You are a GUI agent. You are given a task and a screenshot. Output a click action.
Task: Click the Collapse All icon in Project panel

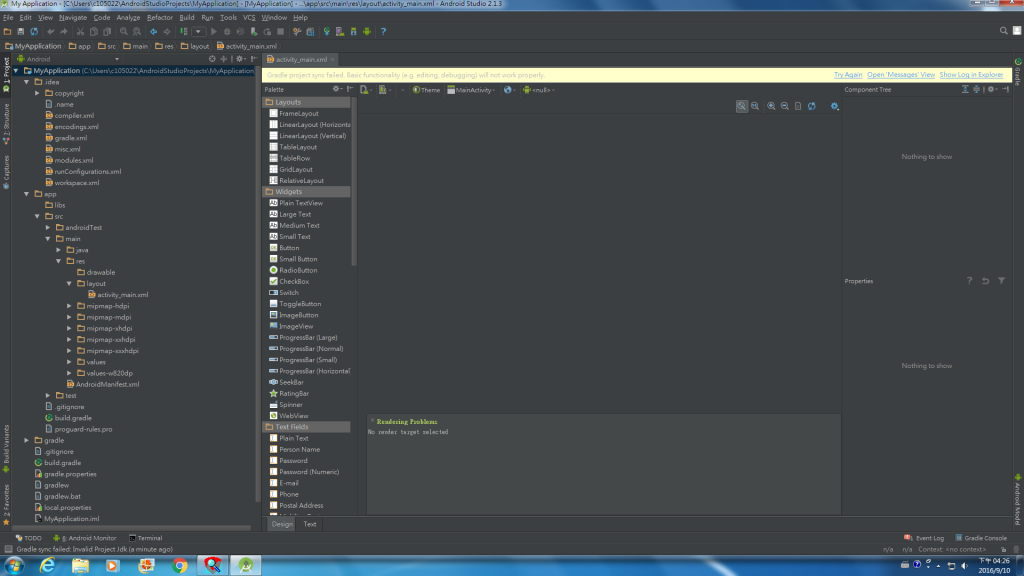224,59
